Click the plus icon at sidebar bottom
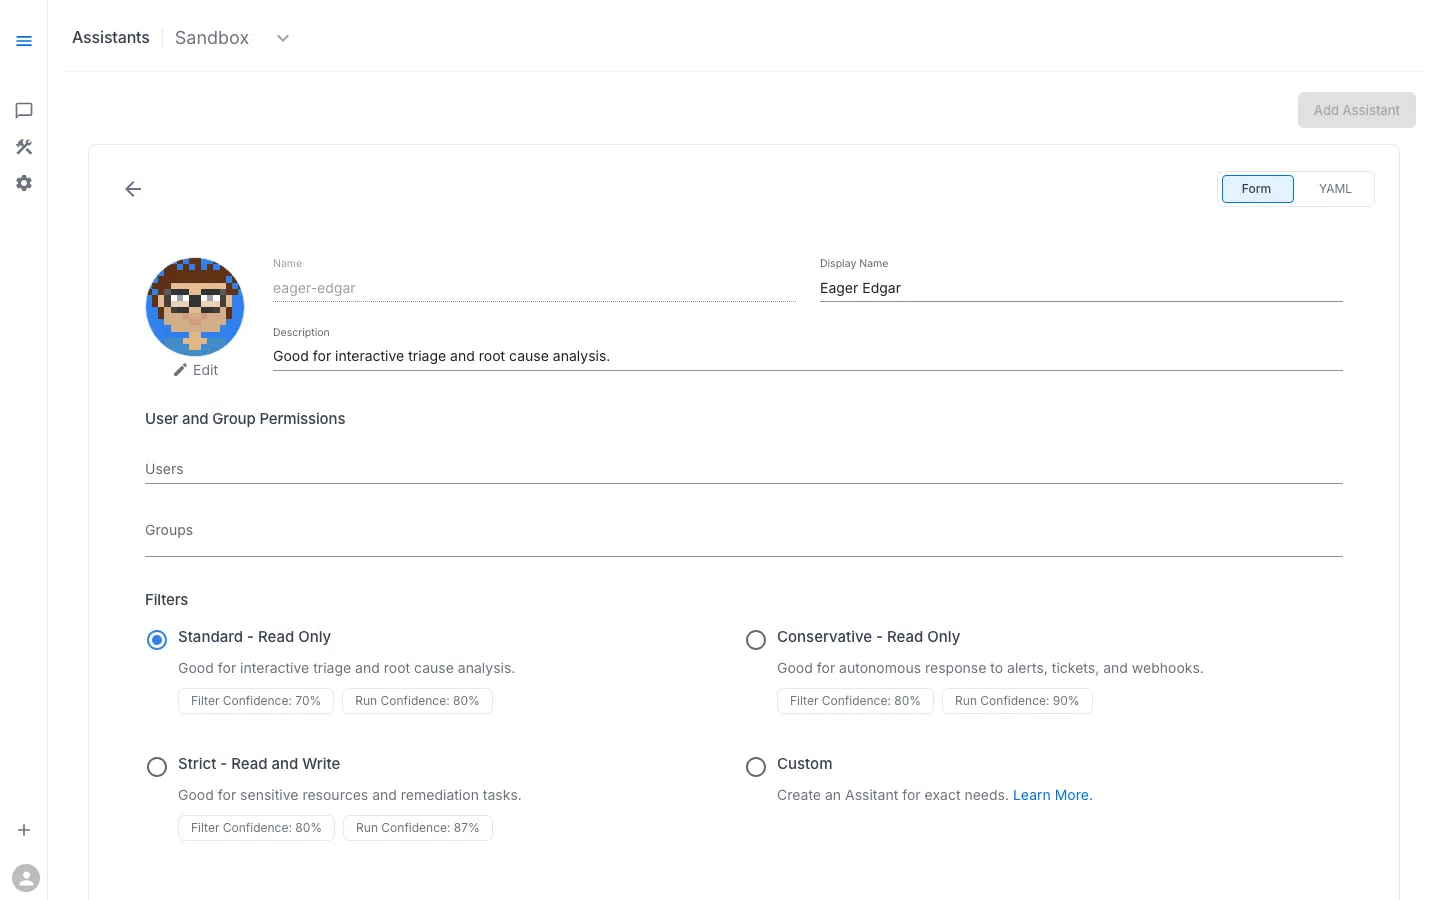 (24, 830)
